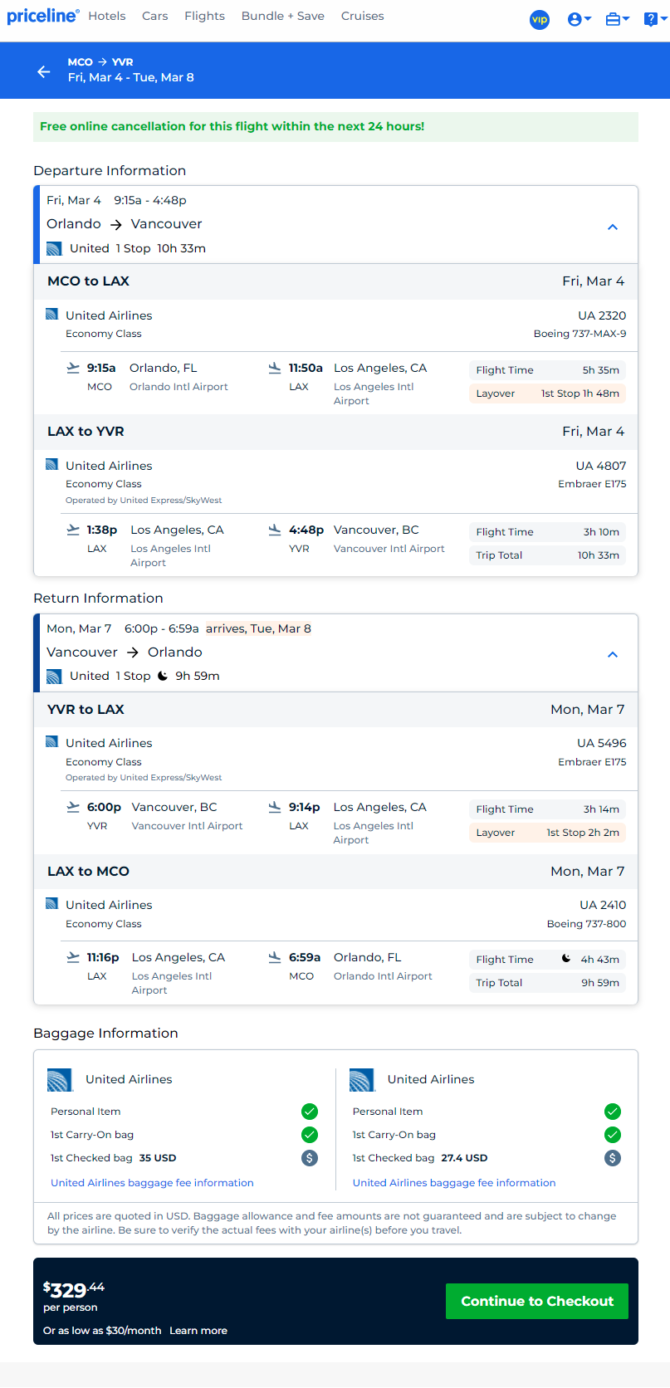The height and width of the screenshot is (1388, 670).
Task: Click the return 1st Carry-On bag green checkmark
Action: [613, 1135]
